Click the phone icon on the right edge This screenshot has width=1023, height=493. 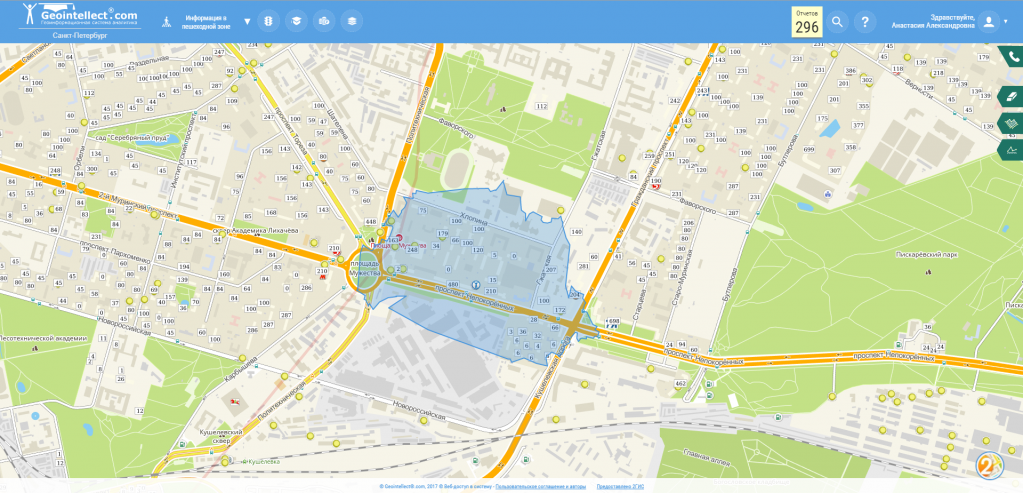click(1012, 57)
